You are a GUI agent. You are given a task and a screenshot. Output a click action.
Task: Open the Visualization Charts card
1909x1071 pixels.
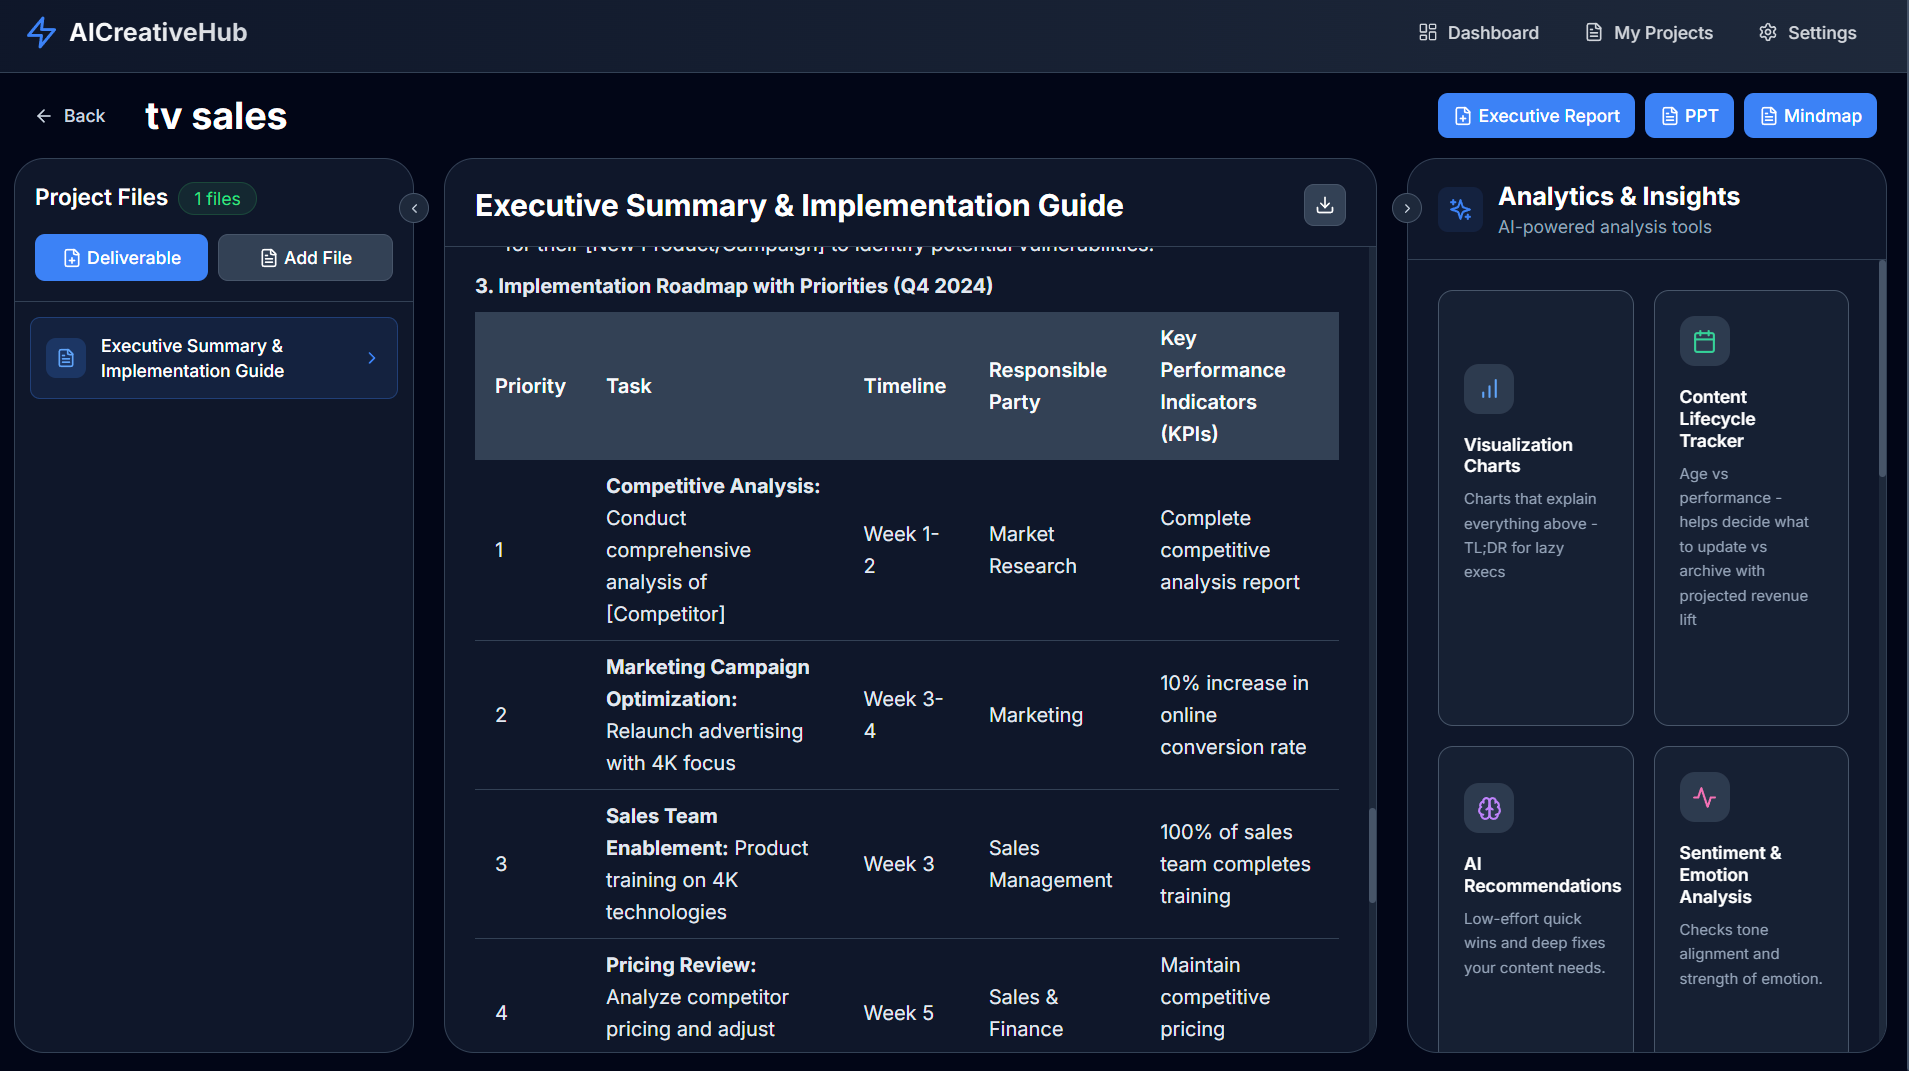click(x=1535, y=508)
